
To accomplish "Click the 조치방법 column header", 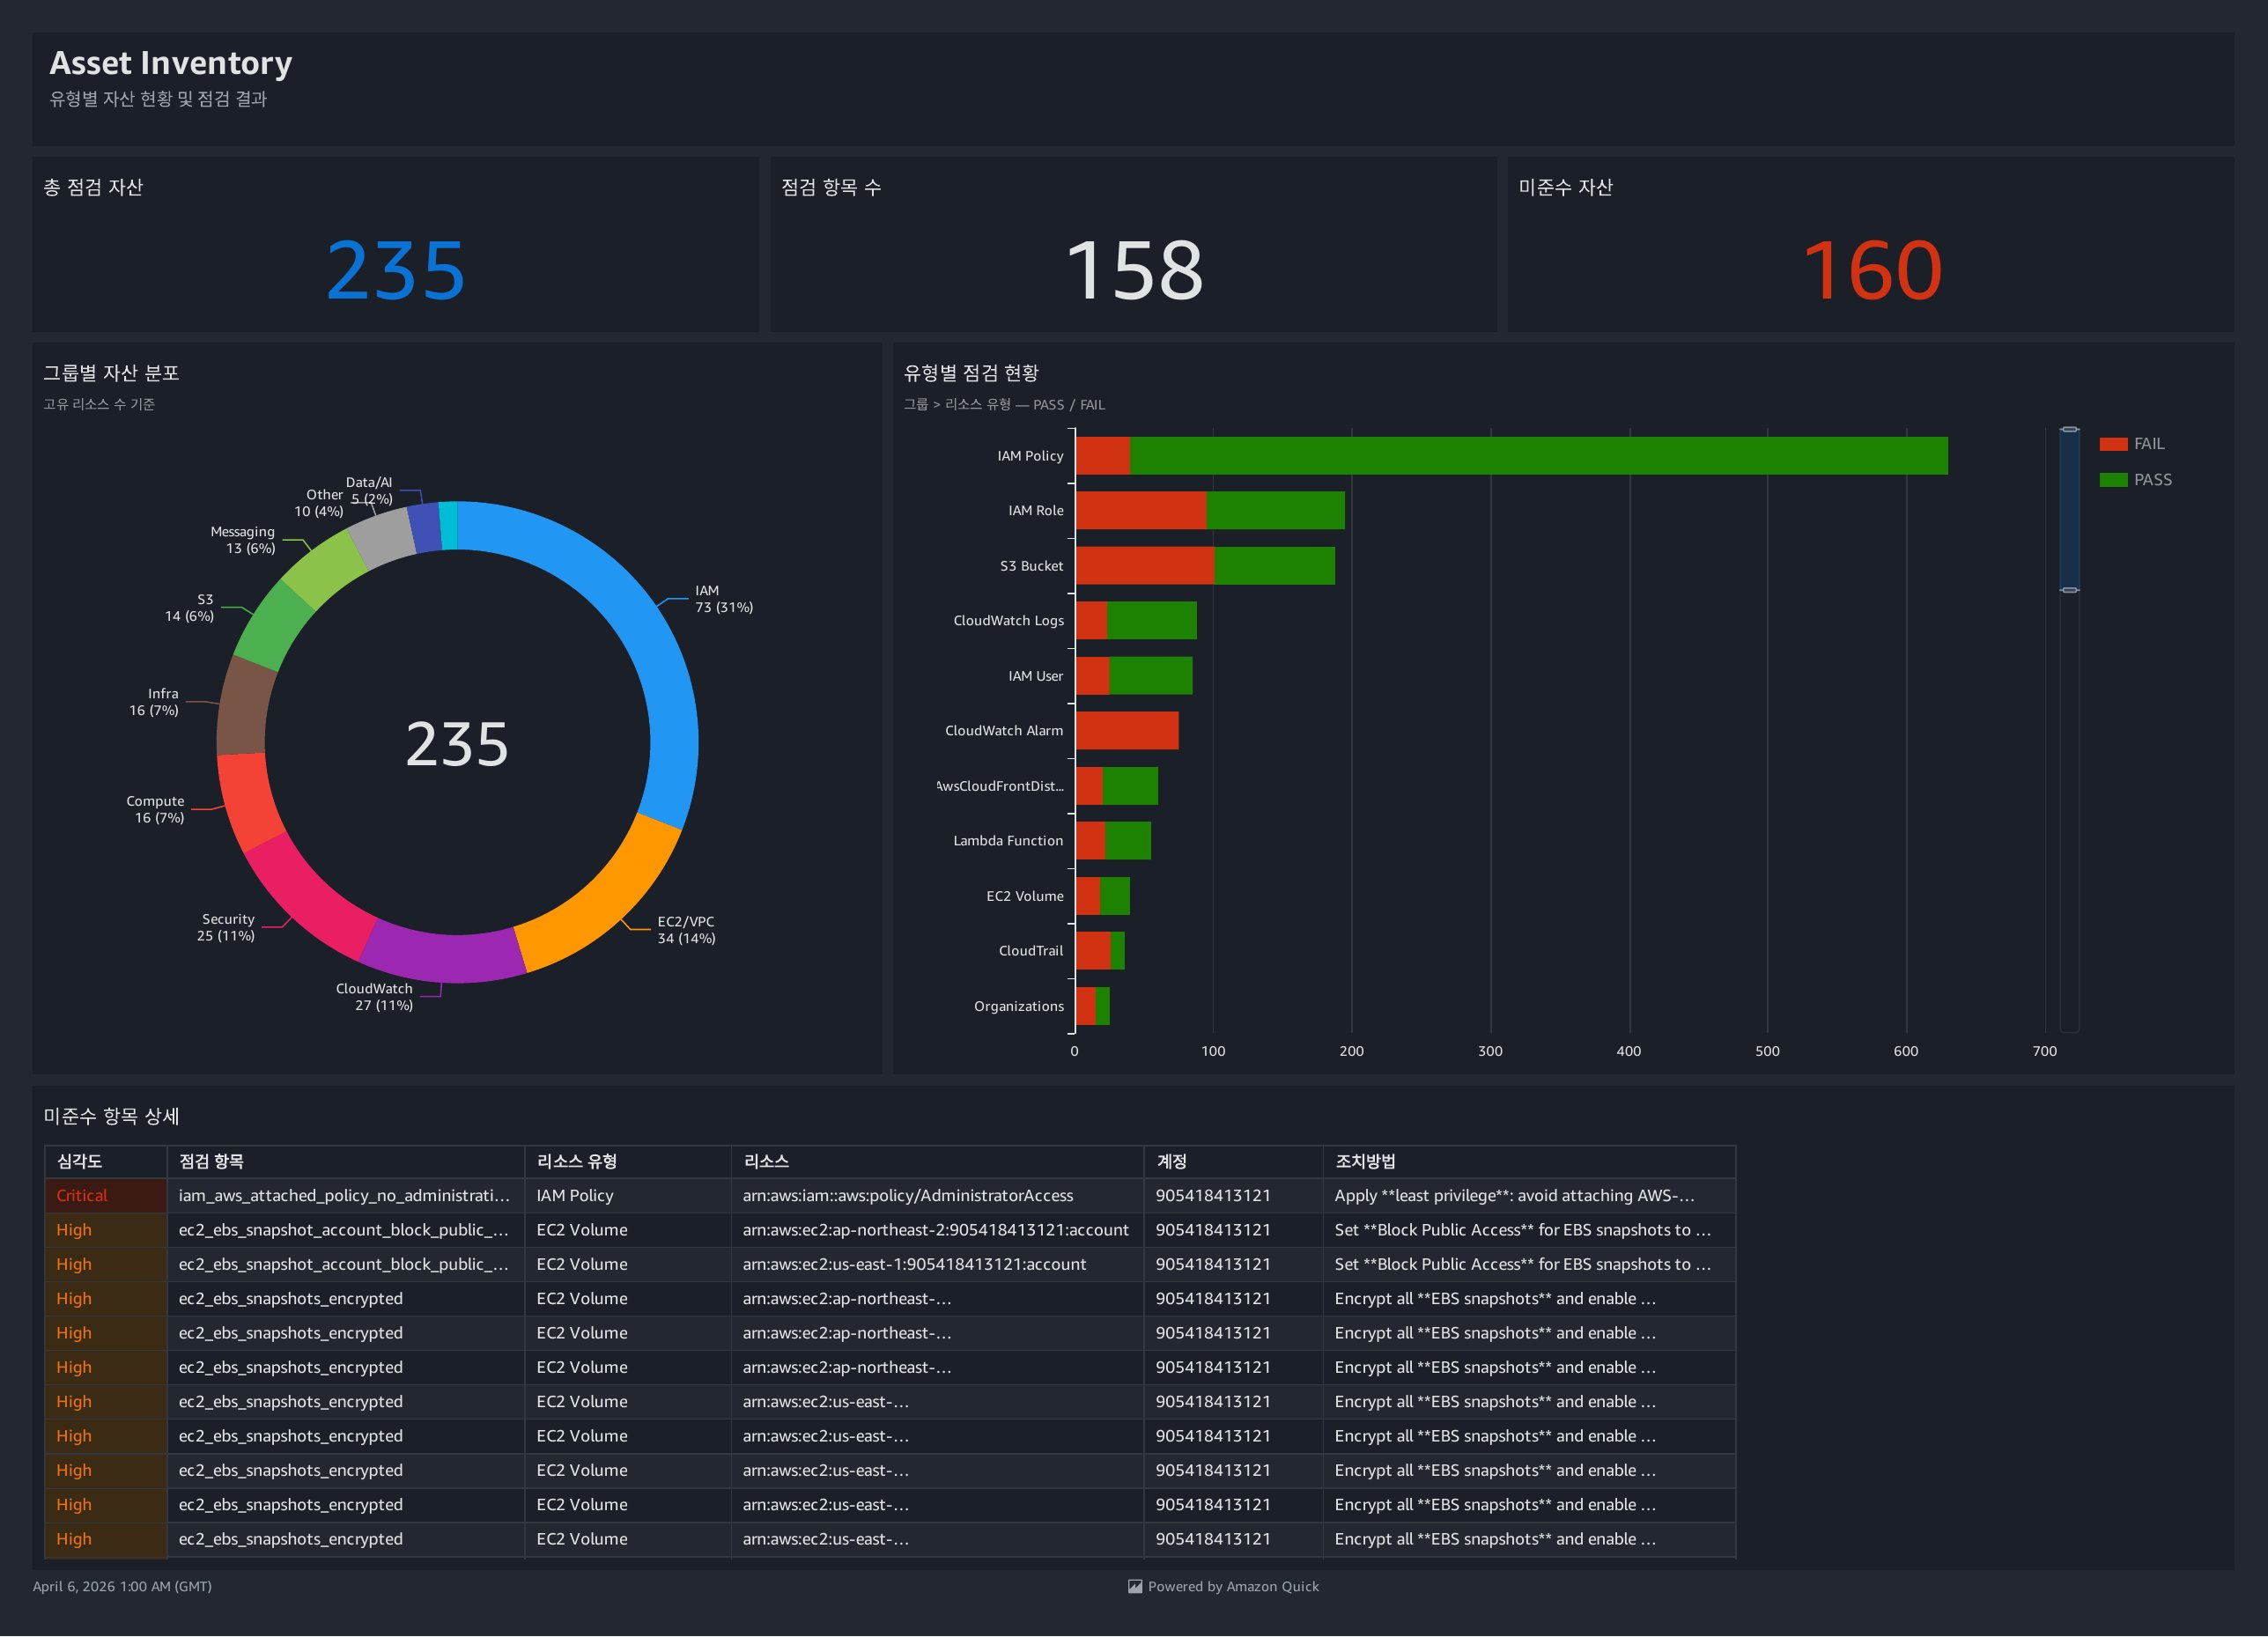I will tap(1529, 1161).
